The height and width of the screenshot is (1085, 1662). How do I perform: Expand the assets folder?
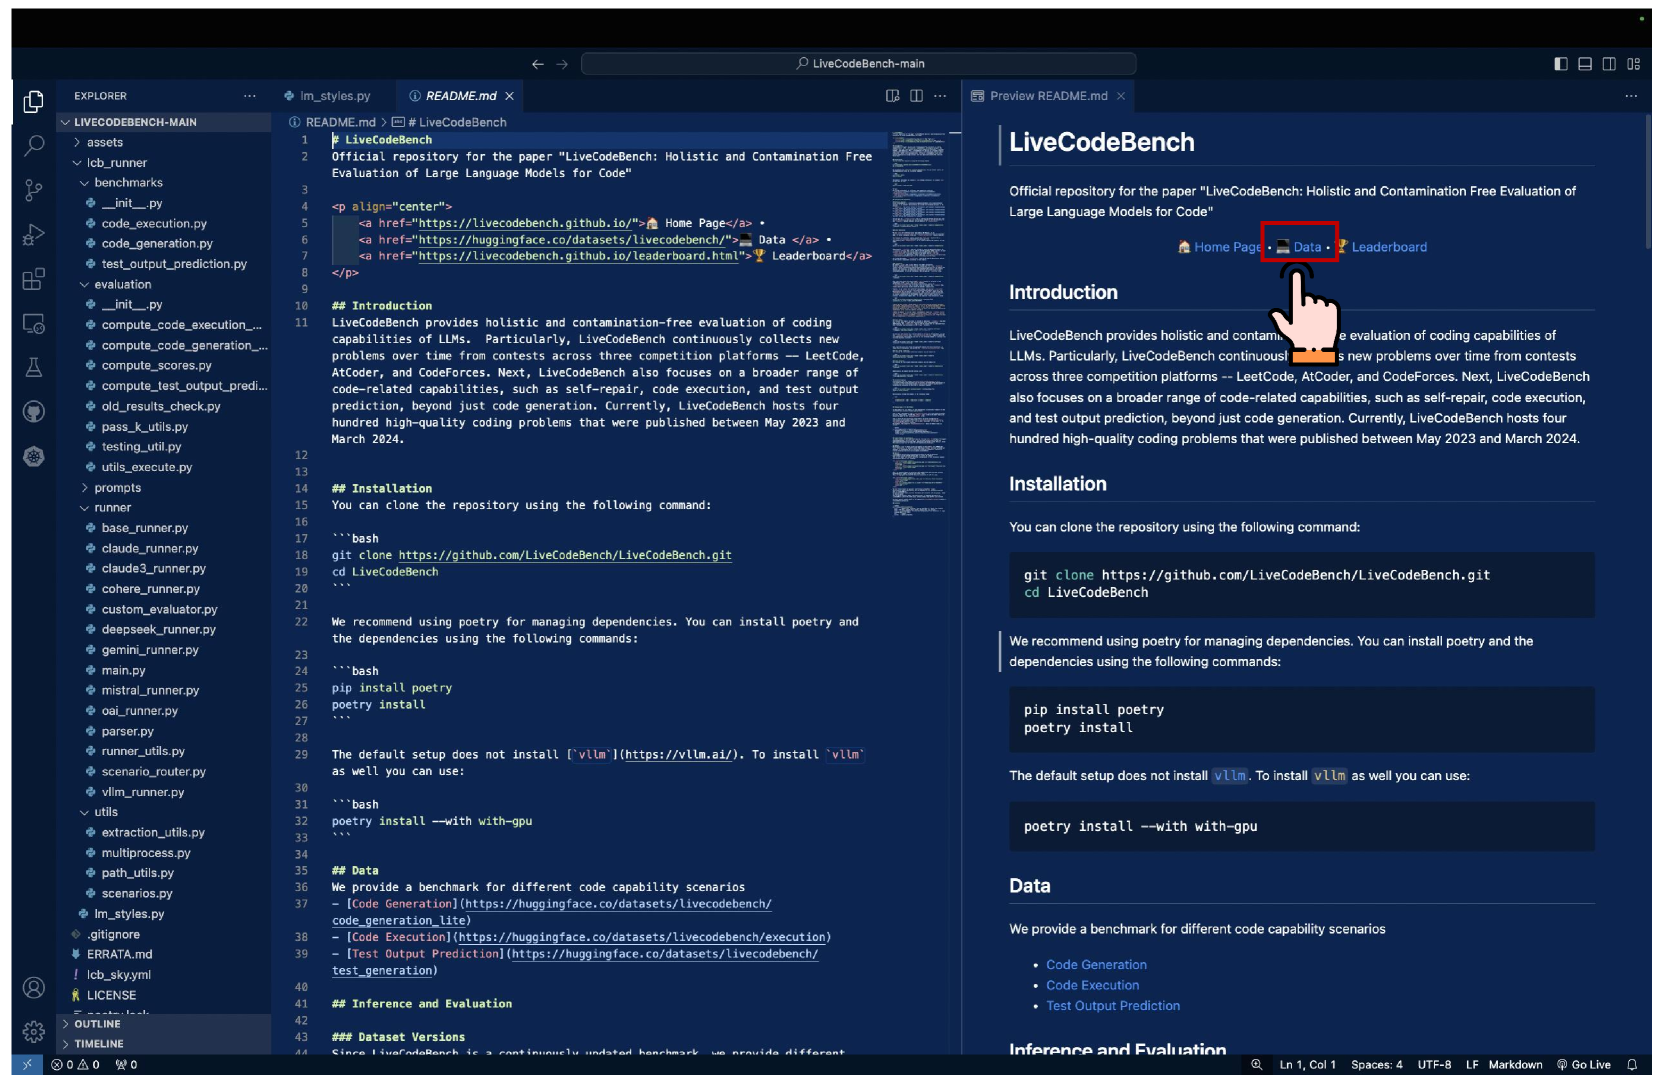pos(104,143)
